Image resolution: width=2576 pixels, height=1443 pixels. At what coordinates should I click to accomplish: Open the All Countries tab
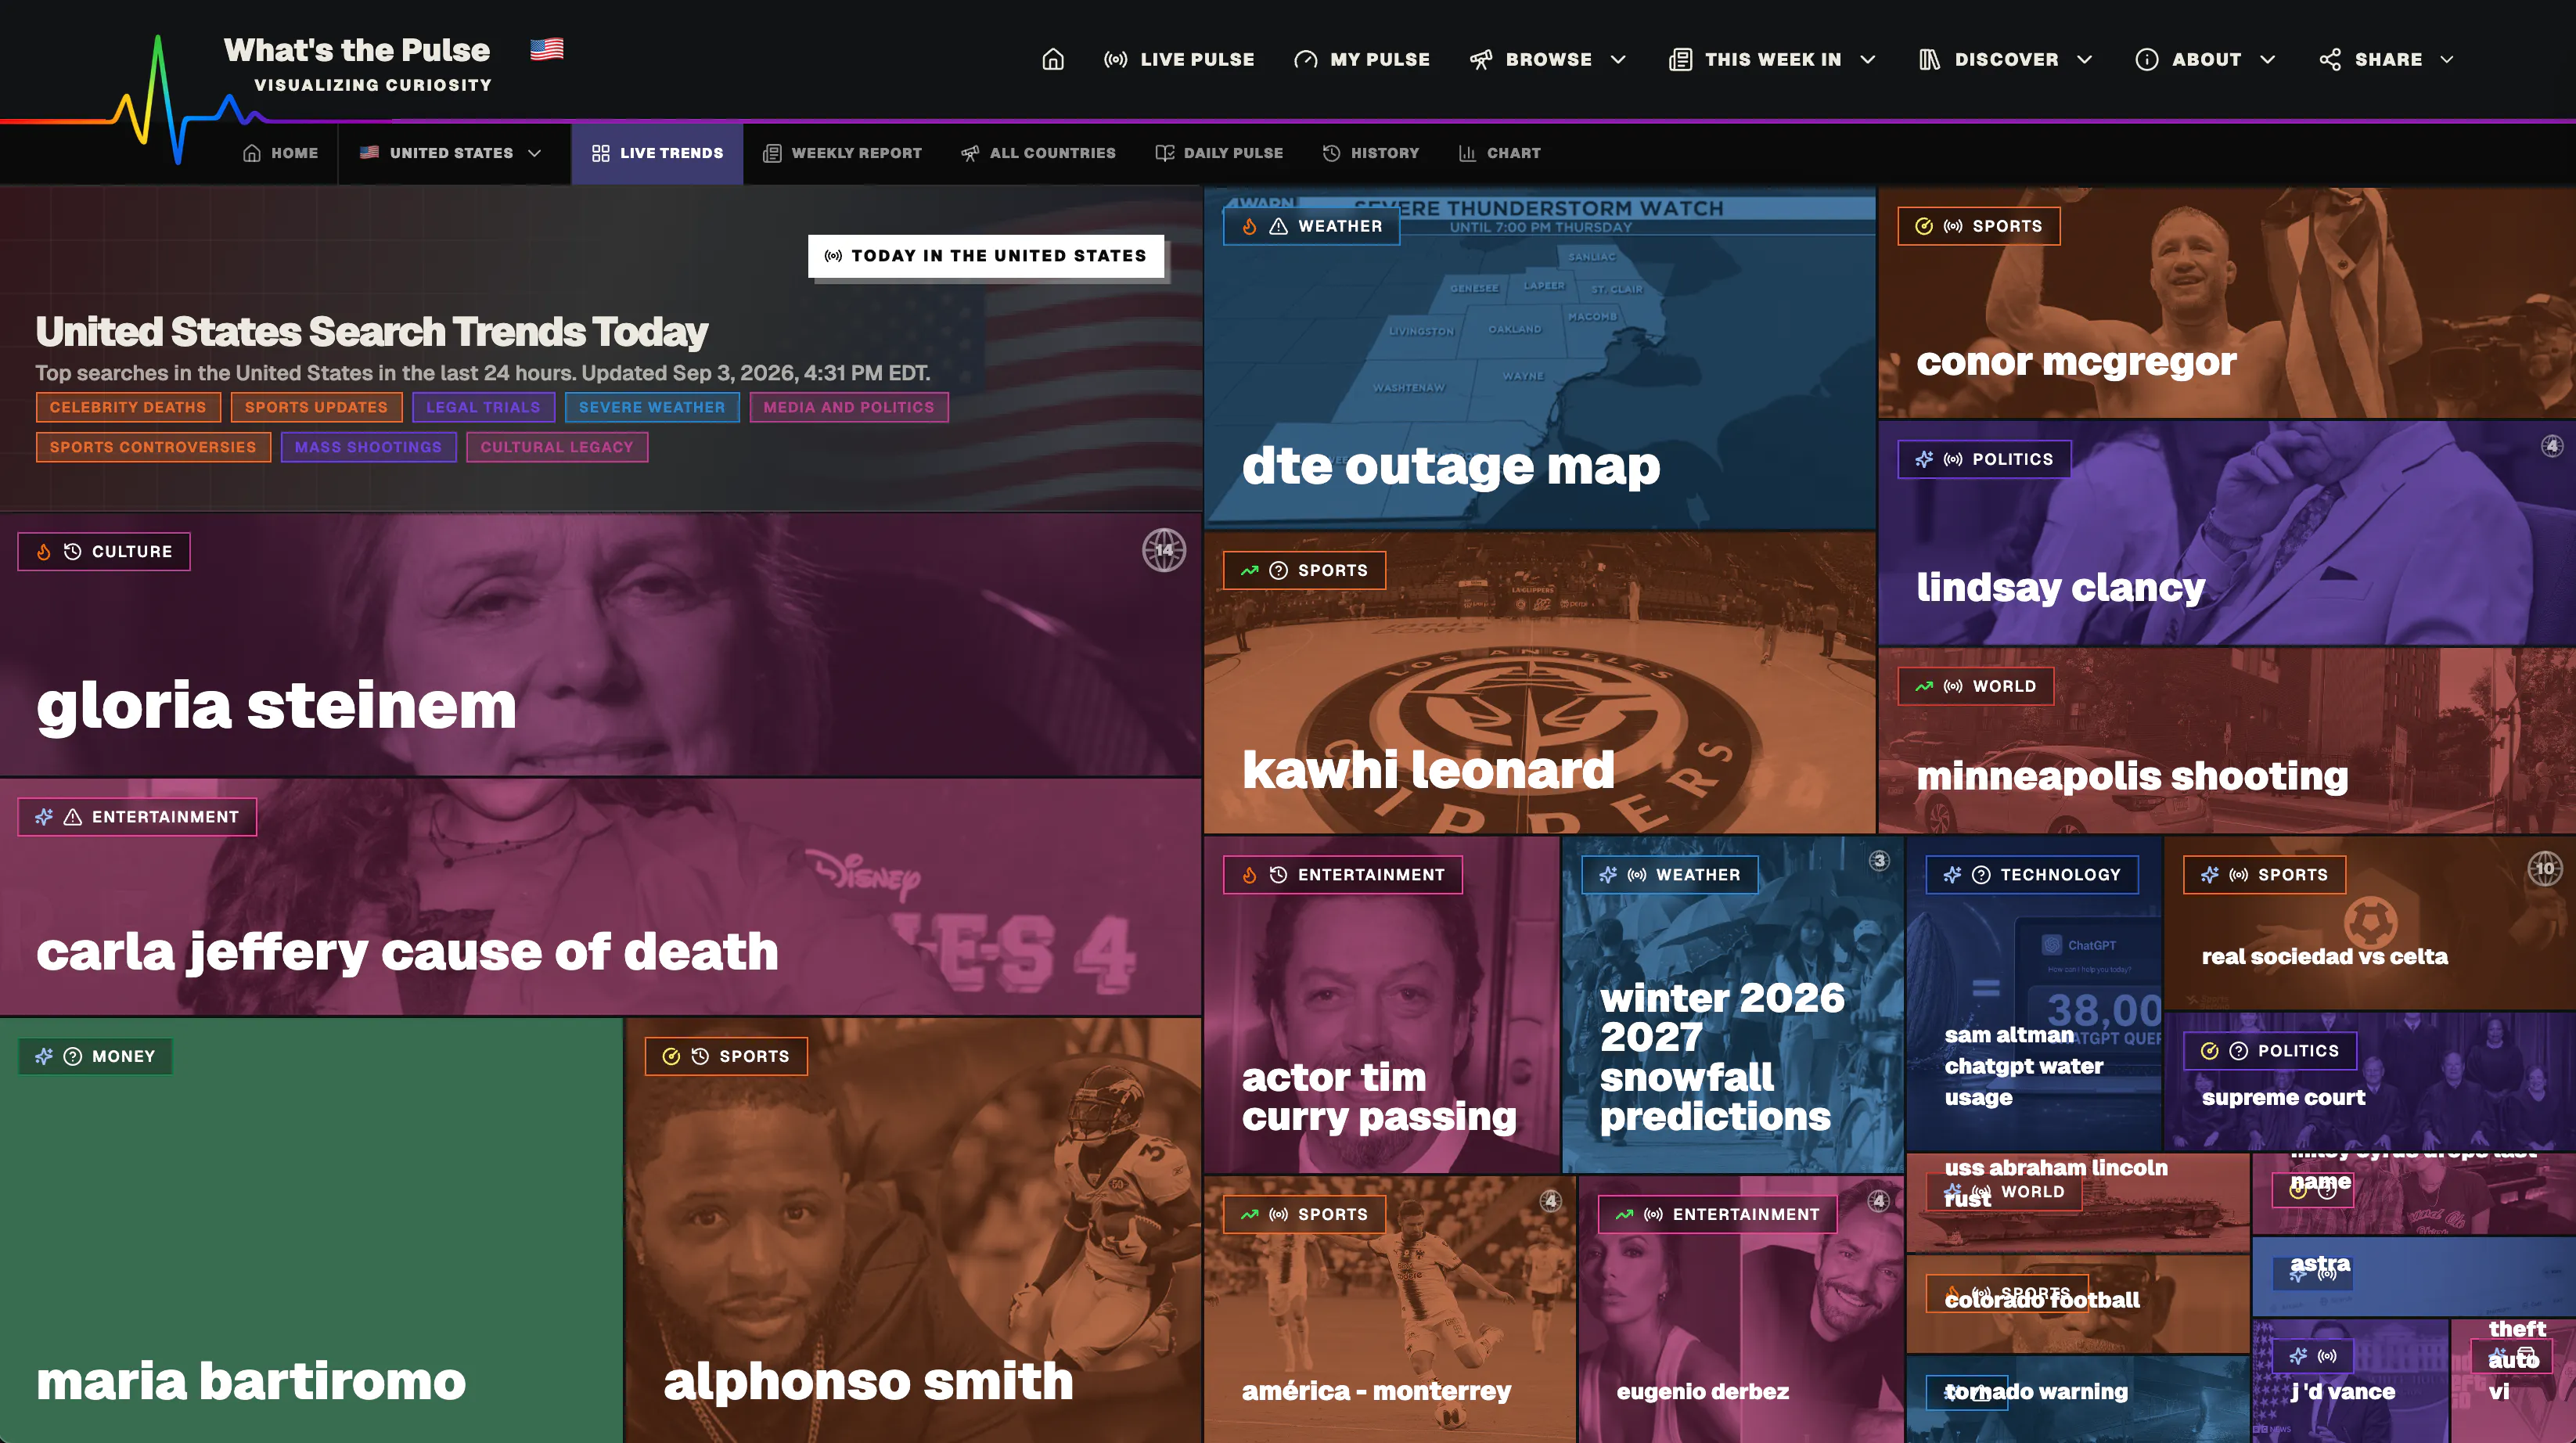click(x=1038, y=153)
